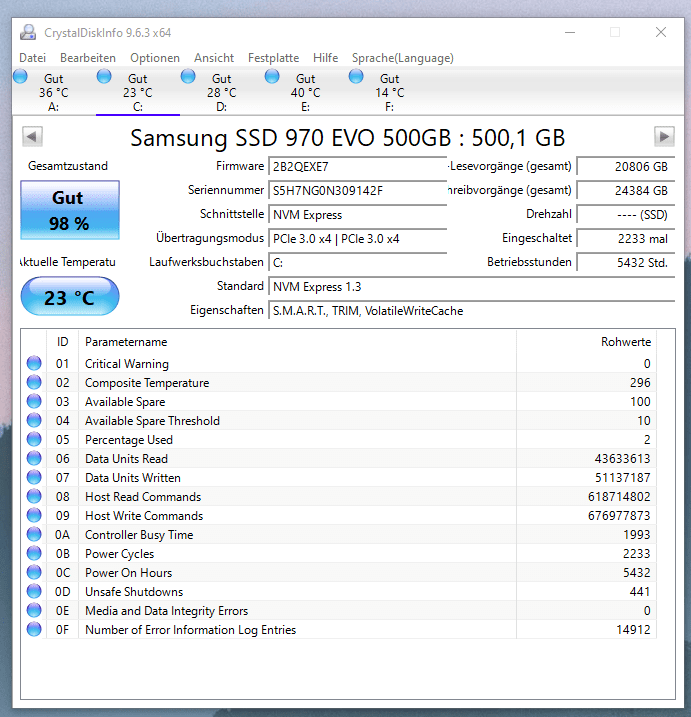Click status orb for Available Spare Threshold row
691x717 pixels.
(34, 420)
